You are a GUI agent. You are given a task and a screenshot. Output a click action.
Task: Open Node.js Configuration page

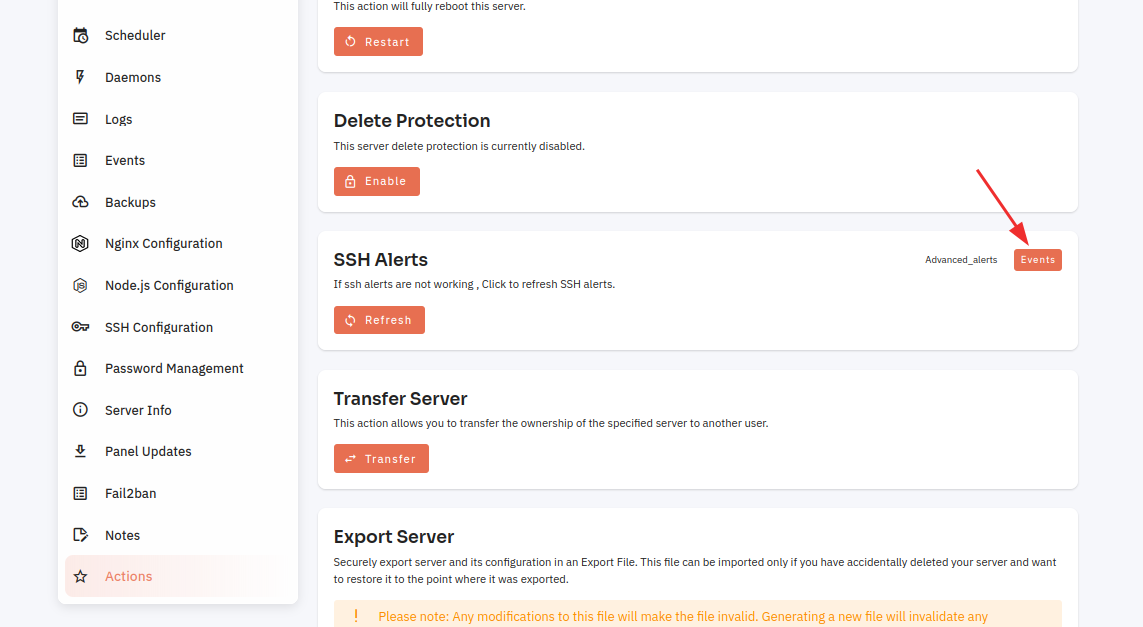point(178,285)
